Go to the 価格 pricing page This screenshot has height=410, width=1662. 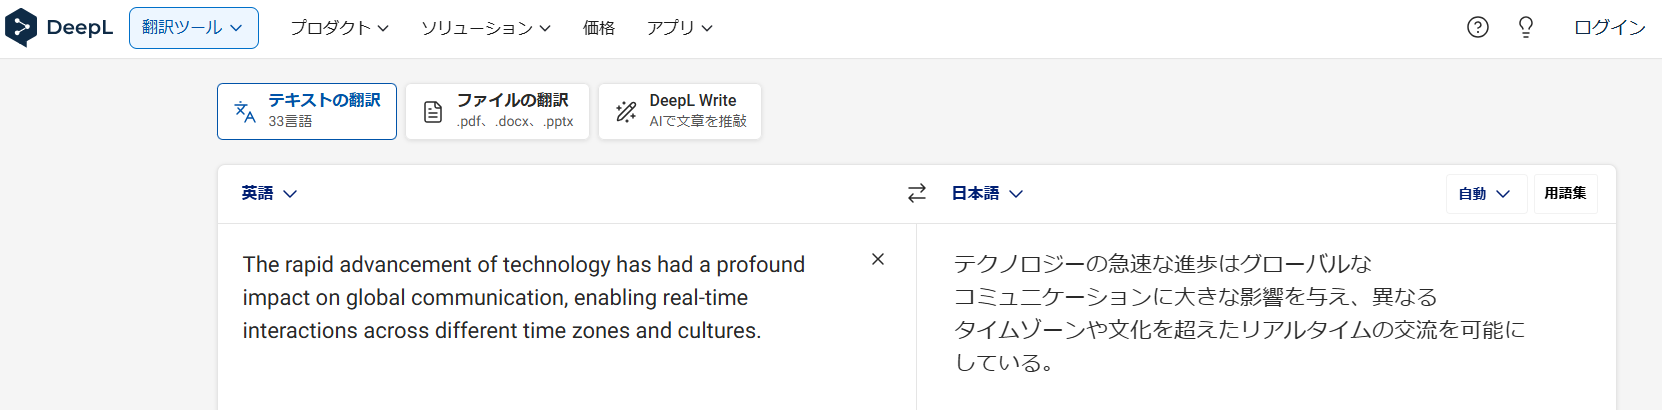click(x=599, y=28)
